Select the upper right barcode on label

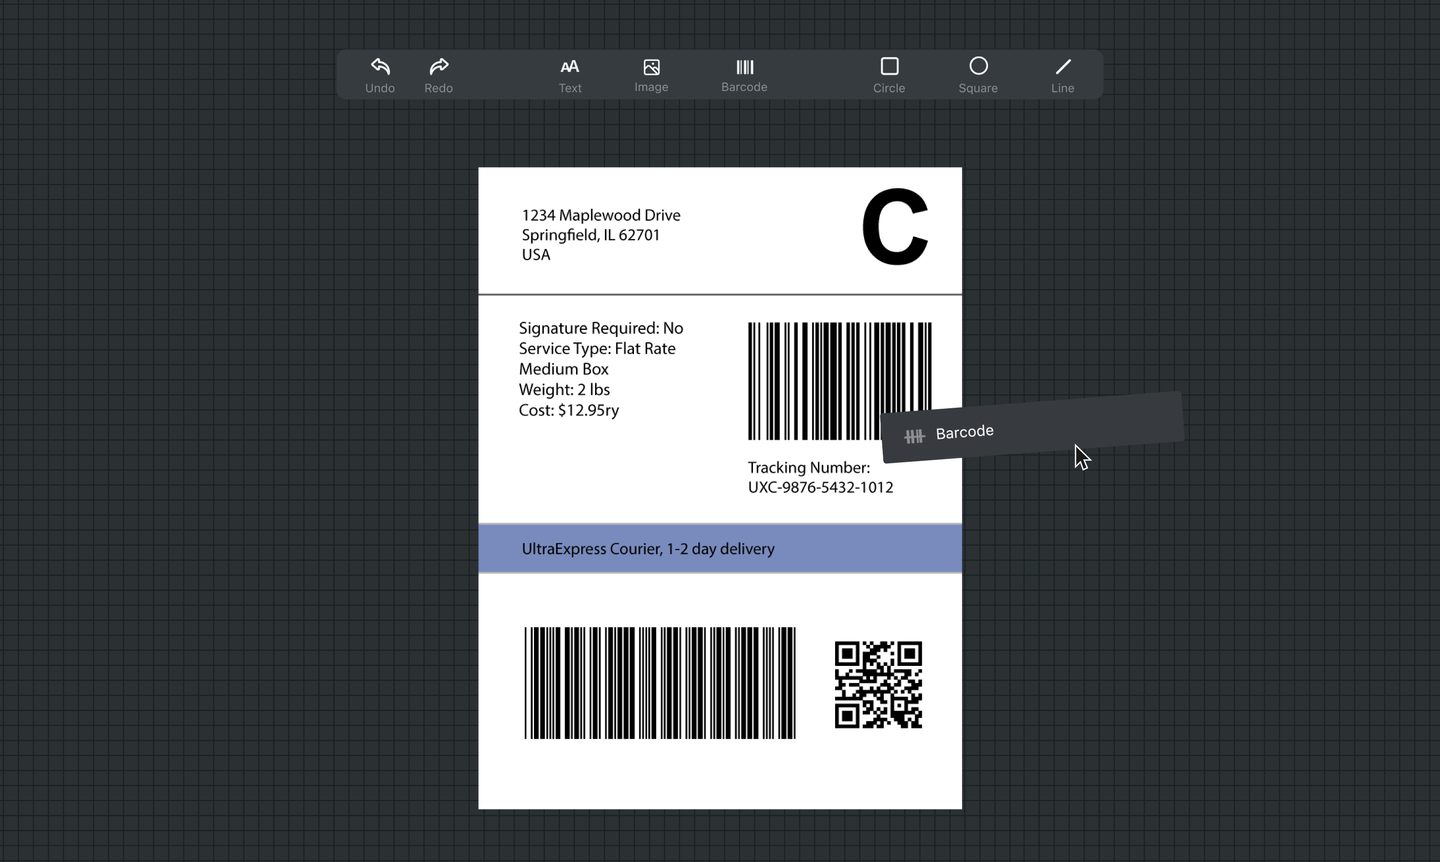pyautogui.click(x=840, y=381)
